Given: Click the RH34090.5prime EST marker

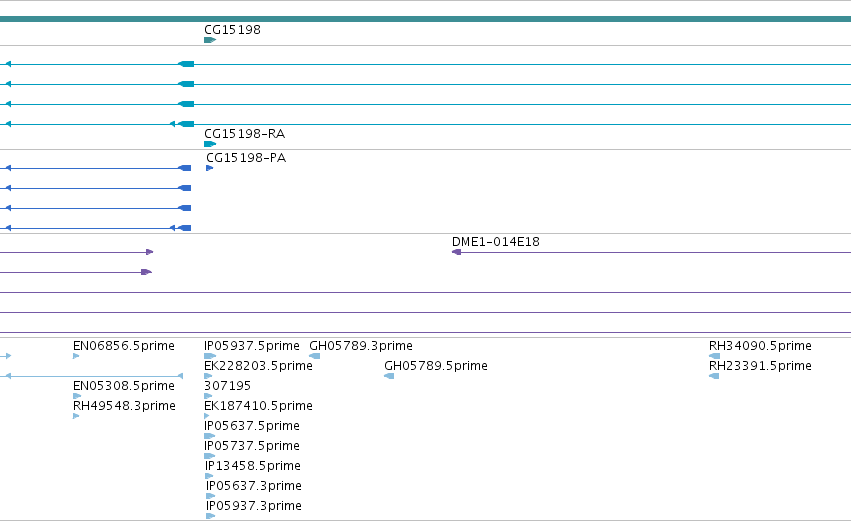Looking at the screenshot, I should tap(714, 357).
